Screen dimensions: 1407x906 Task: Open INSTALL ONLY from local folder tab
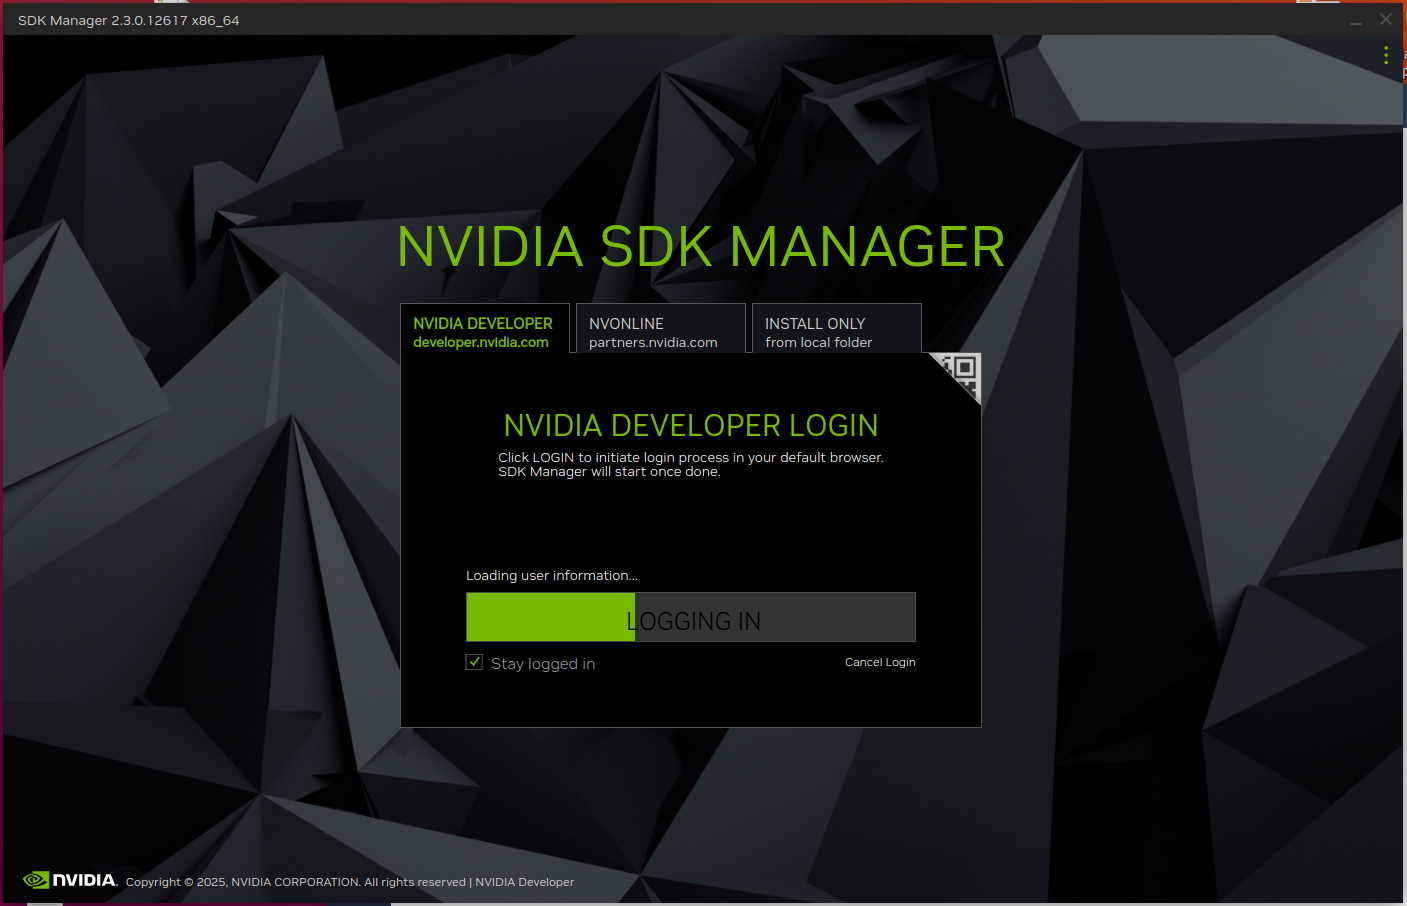point(837,329)
